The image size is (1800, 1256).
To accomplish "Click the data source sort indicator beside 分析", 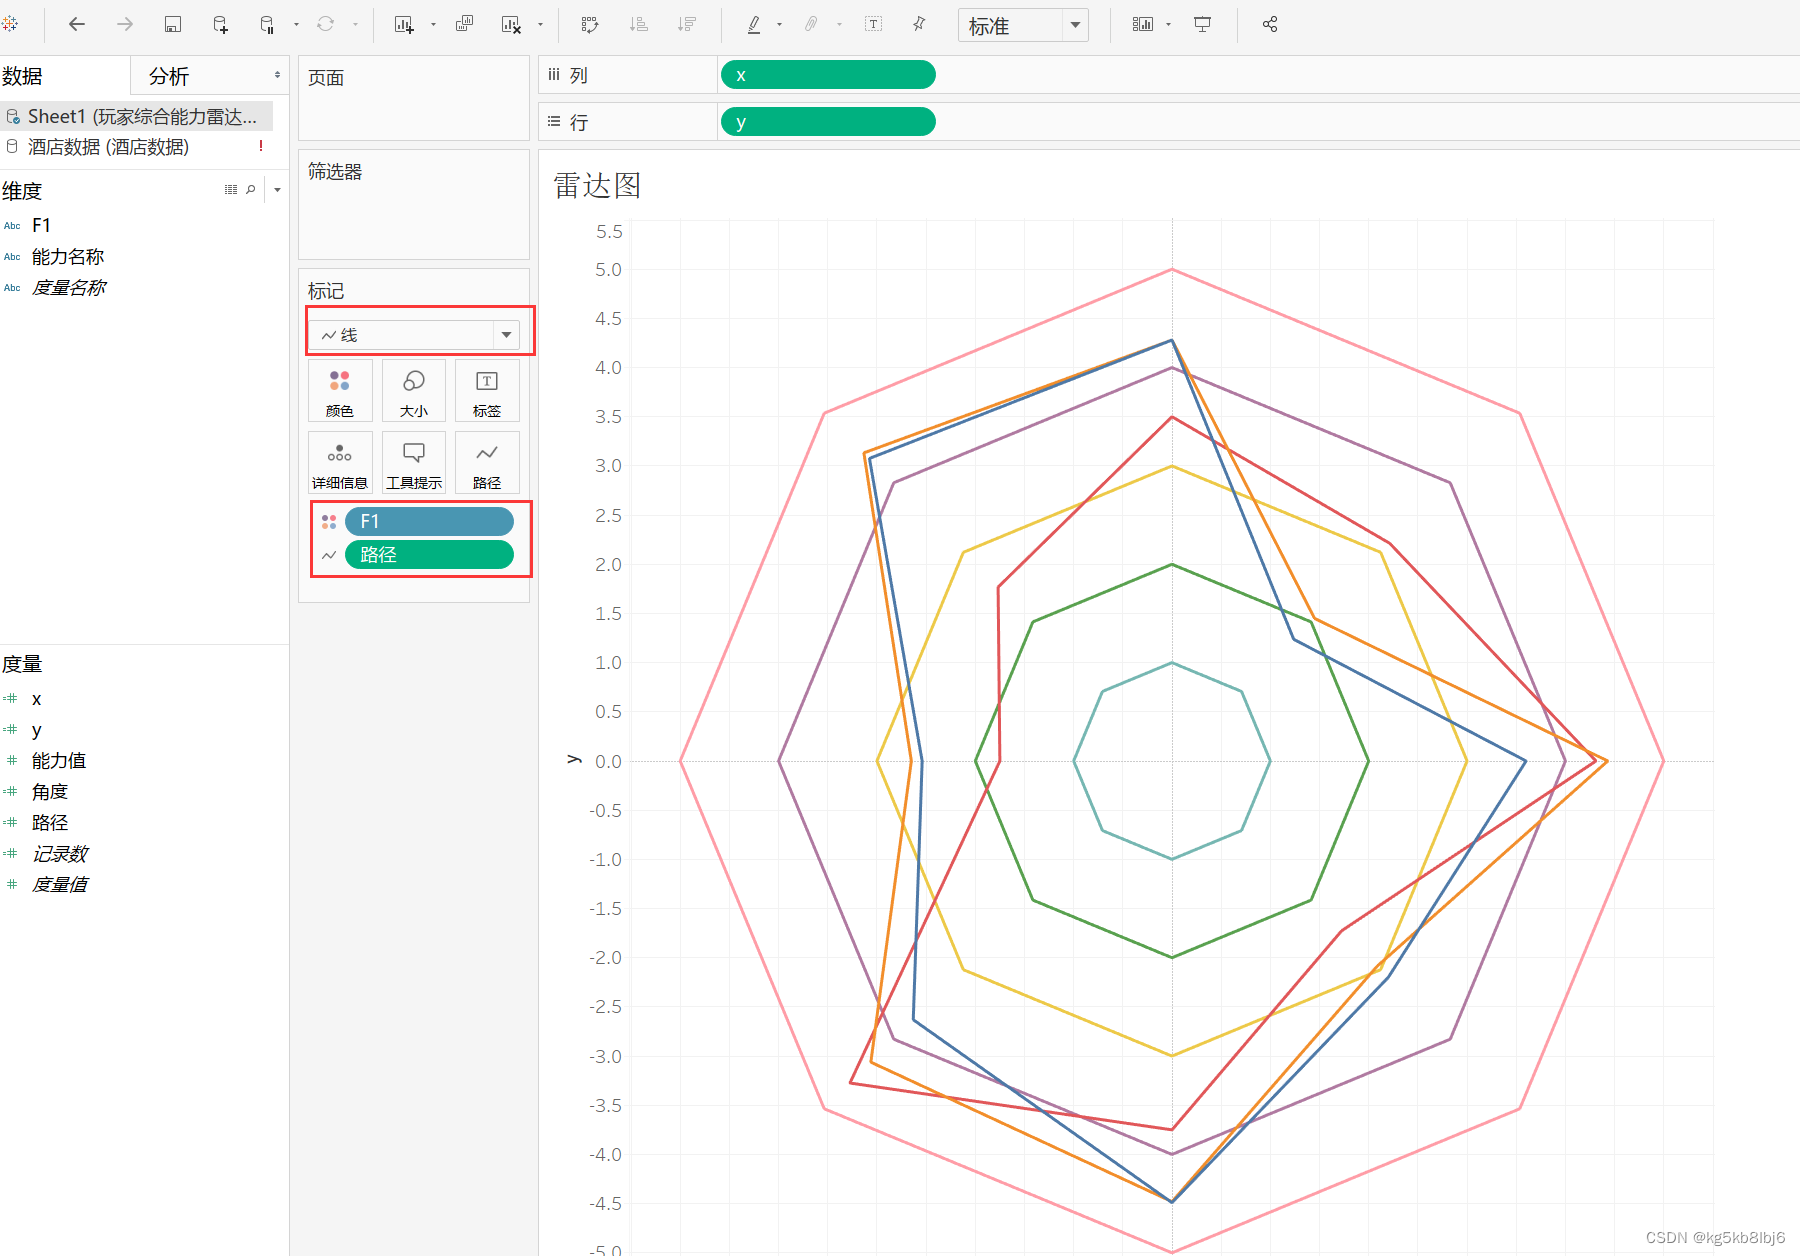I will (x=277, y=75).
